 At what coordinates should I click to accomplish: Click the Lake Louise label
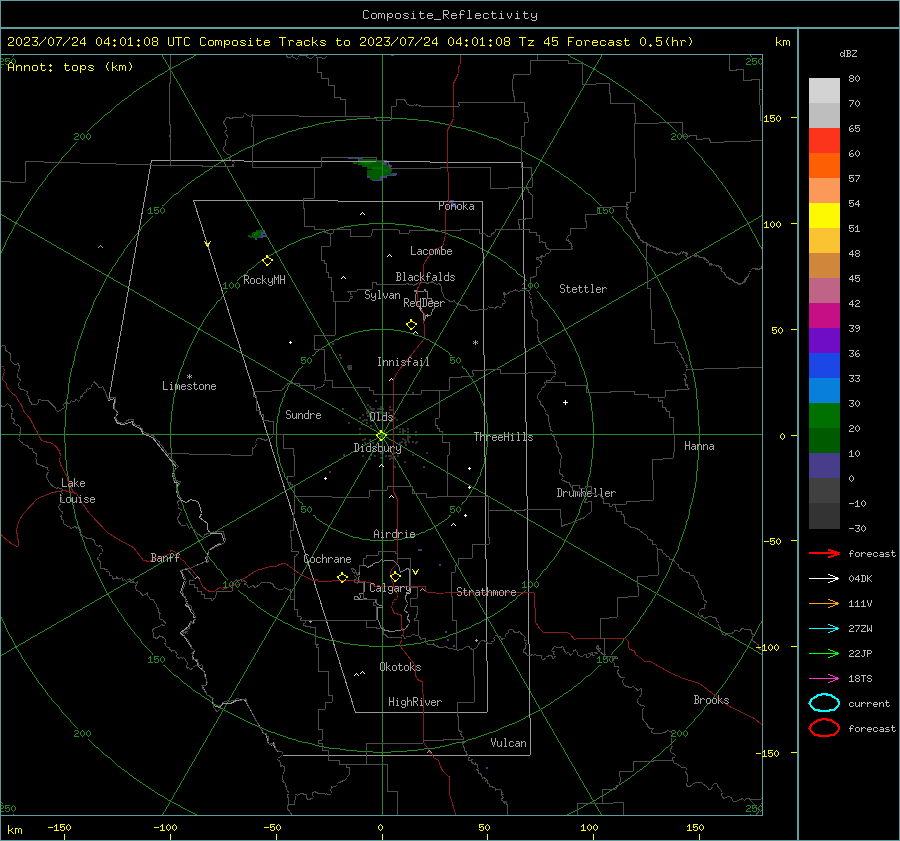(77, 491)
